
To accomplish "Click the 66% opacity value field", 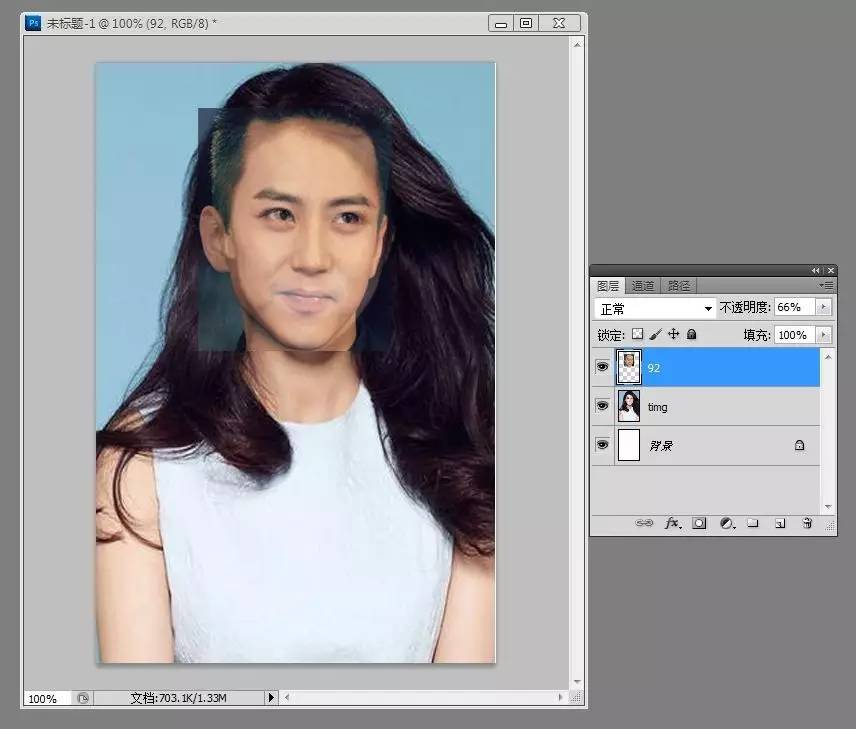I will 794,309.
